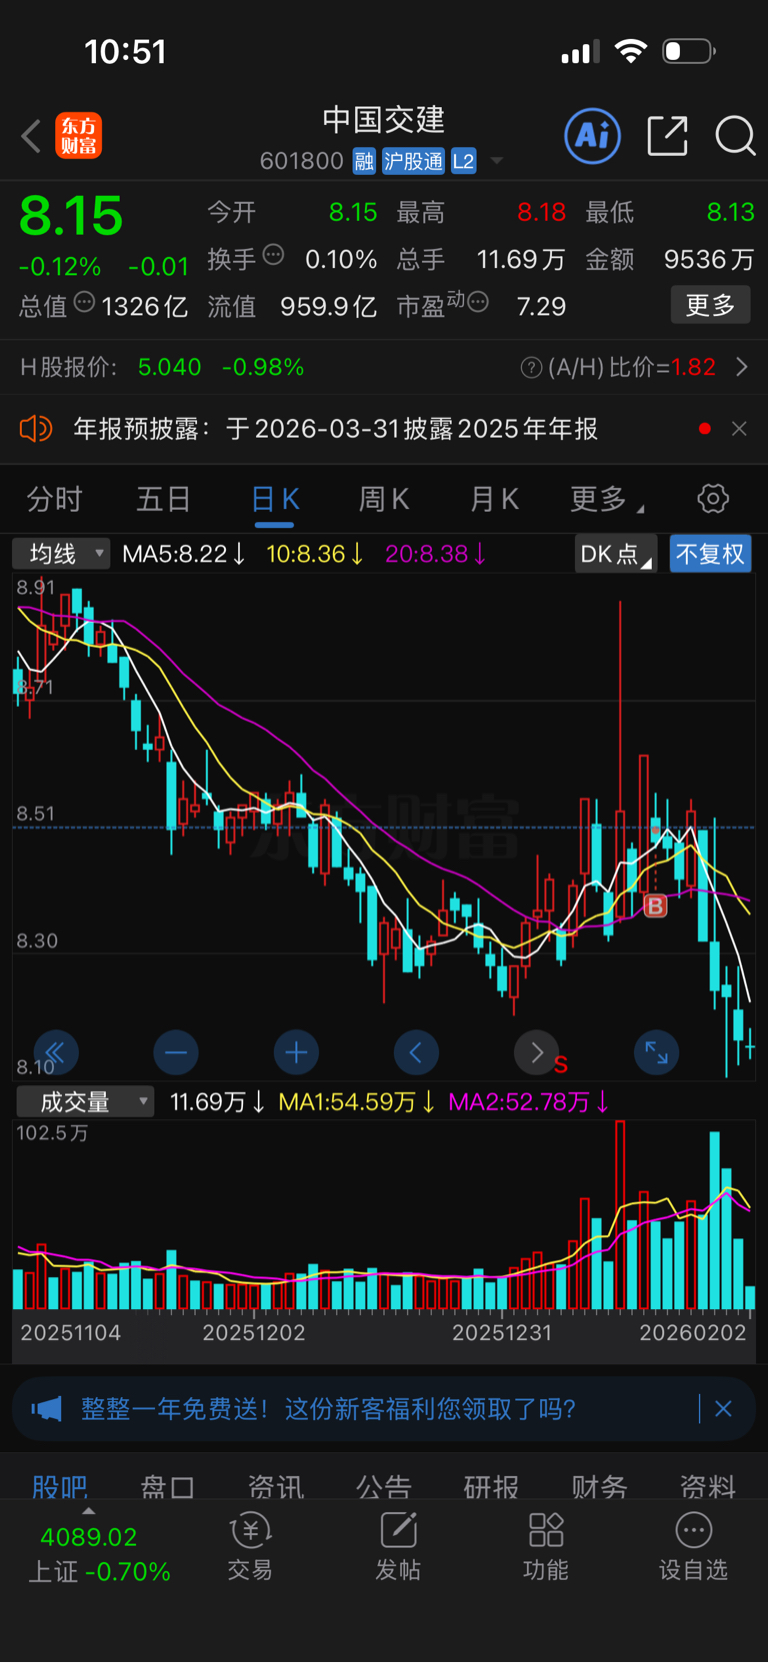The height and width of the screenshot is (1663, 768).
Task: Tap the megaphone promo icon
Action: [46, 1409]
